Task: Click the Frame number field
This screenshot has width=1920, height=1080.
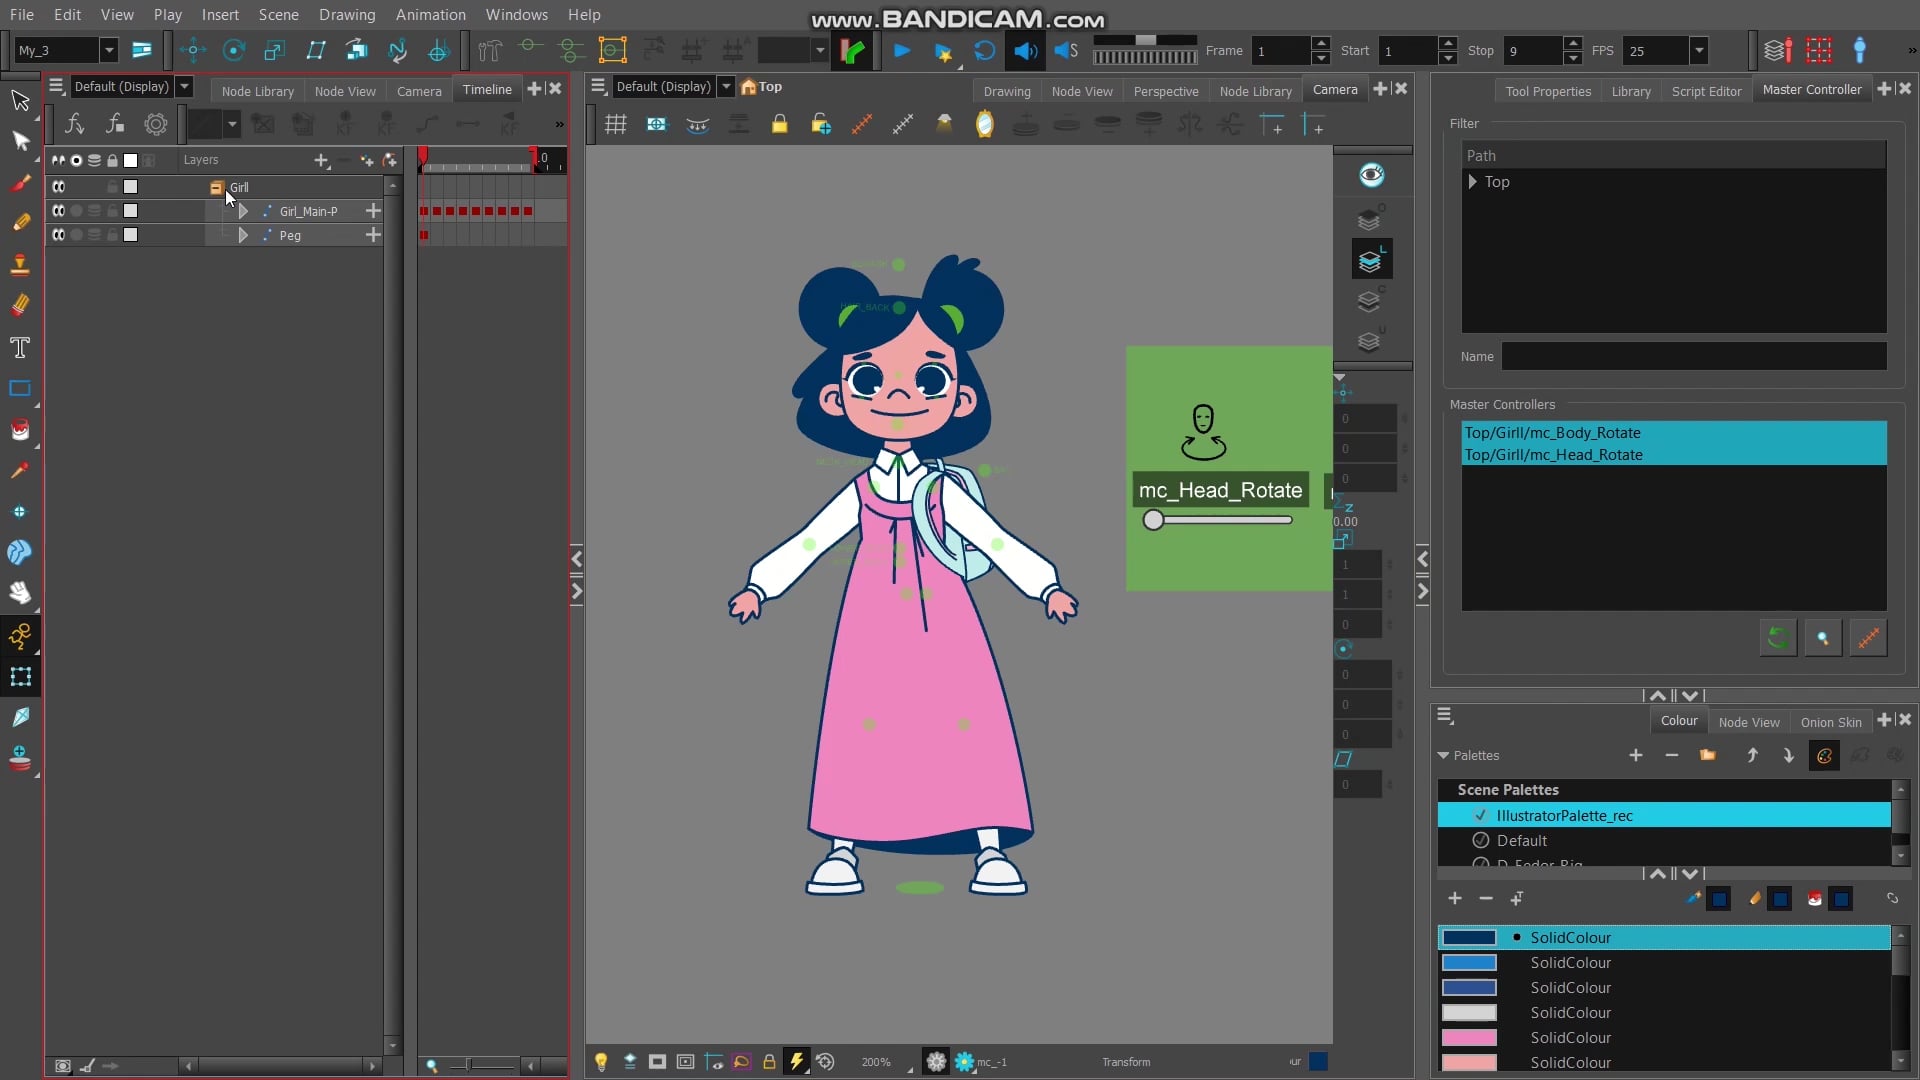Action: (1279, 50)
